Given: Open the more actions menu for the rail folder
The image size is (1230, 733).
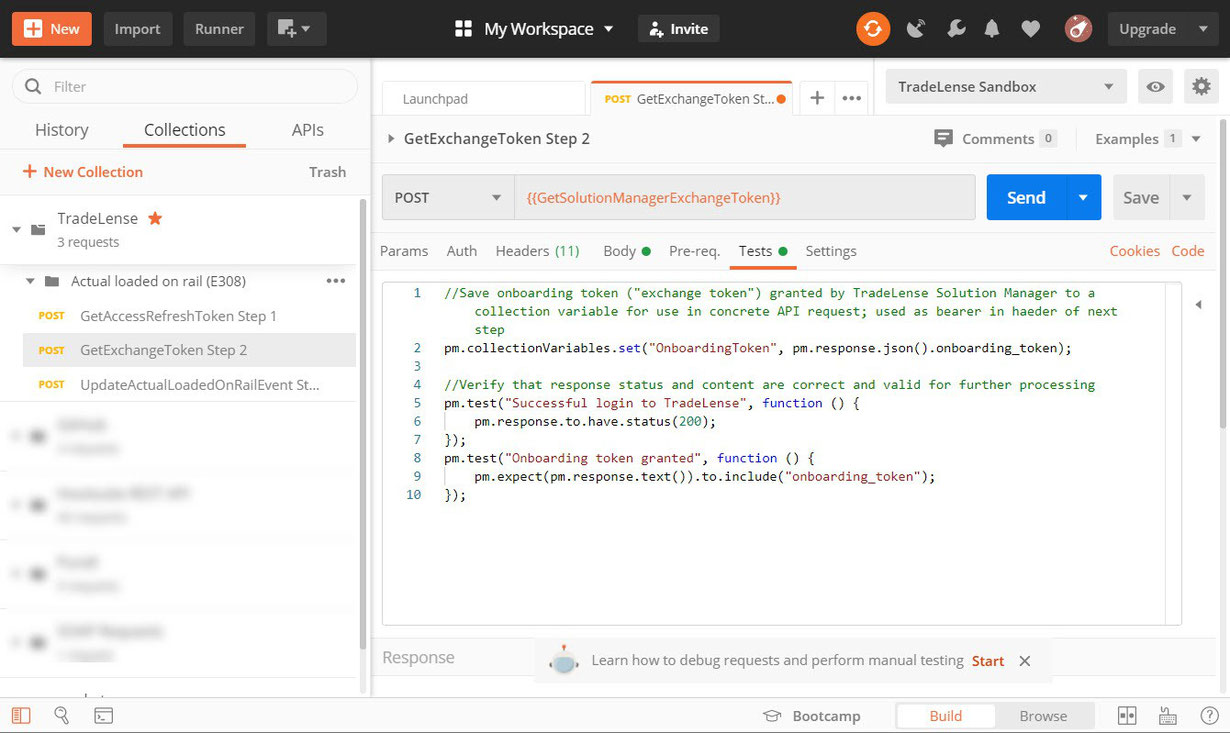Looking at the screenshot, I should (x=336, y=281).
